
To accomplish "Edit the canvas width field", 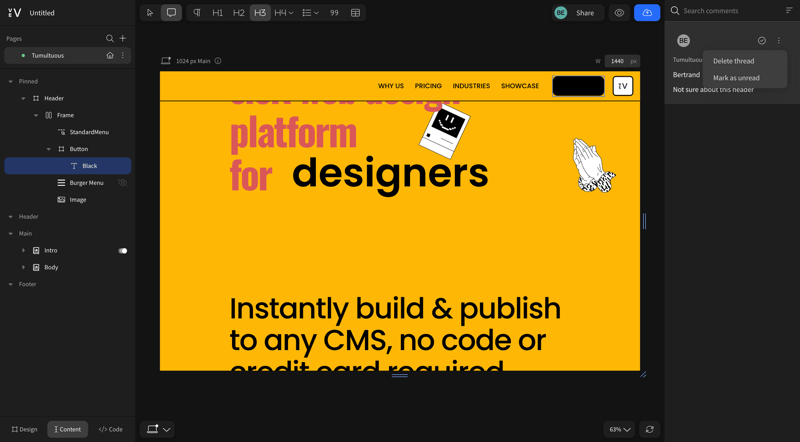I will pyautogui.click(x=622, y=61).
